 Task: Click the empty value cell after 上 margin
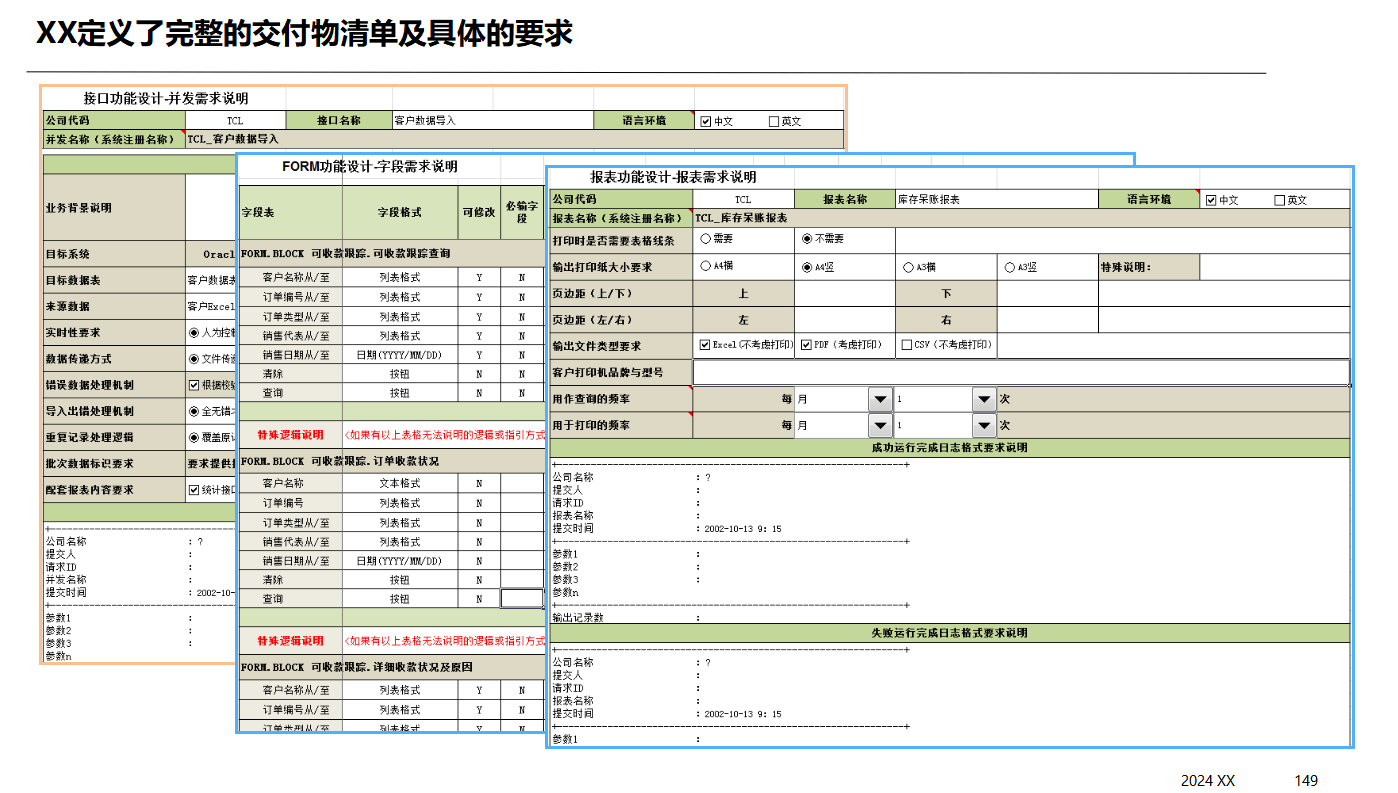pos(845,294)
